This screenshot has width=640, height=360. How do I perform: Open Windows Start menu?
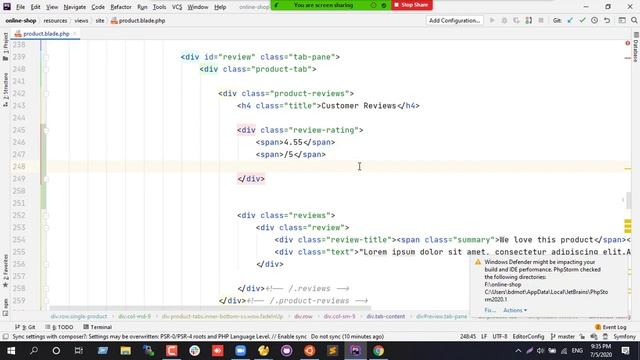tap(11, 351)
